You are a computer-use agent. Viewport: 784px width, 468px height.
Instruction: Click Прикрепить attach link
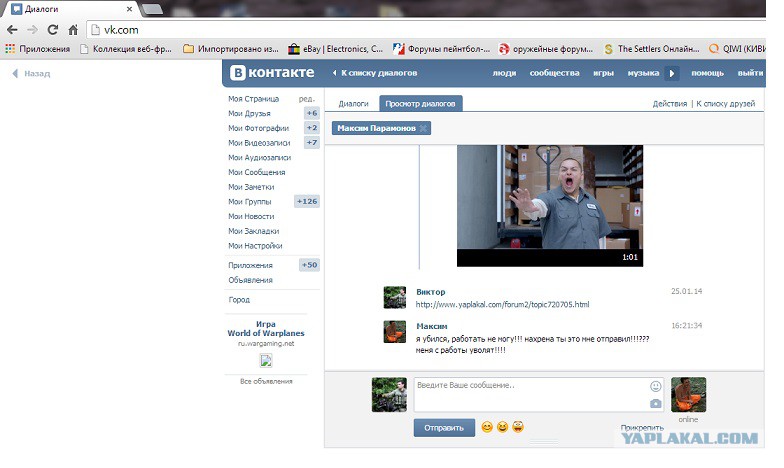pos(642,428)
